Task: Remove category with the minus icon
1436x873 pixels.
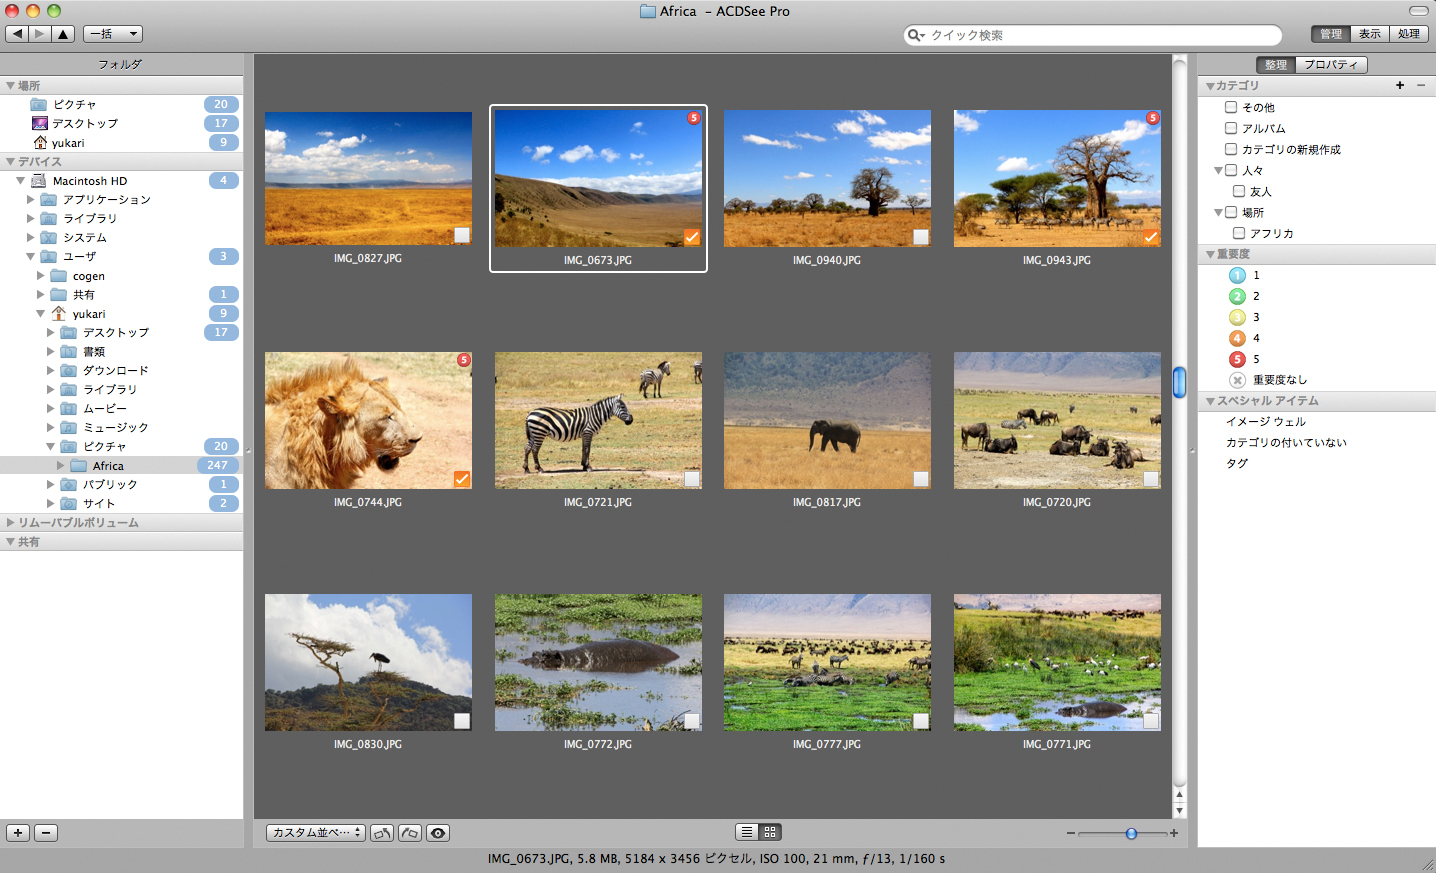Action: 1421,86
